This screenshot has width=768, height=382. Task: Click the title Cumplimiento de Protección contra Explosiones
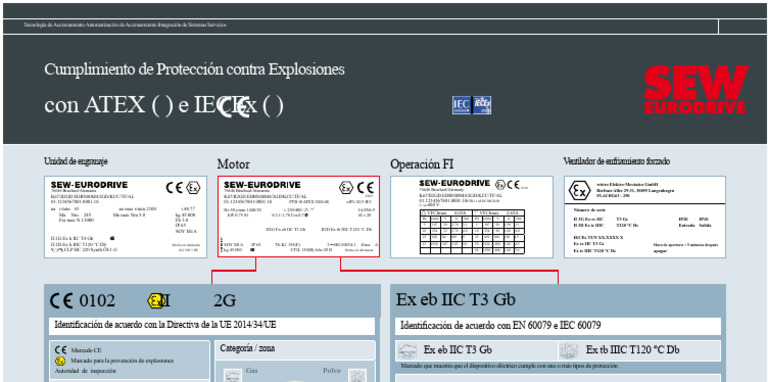(194, 69)
